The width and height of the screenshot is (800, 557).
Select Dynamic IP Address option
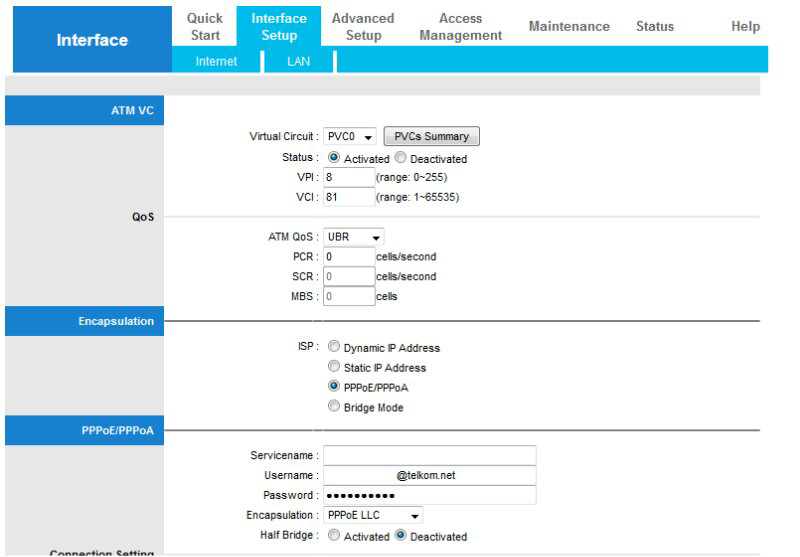click(x=334, y=348)
